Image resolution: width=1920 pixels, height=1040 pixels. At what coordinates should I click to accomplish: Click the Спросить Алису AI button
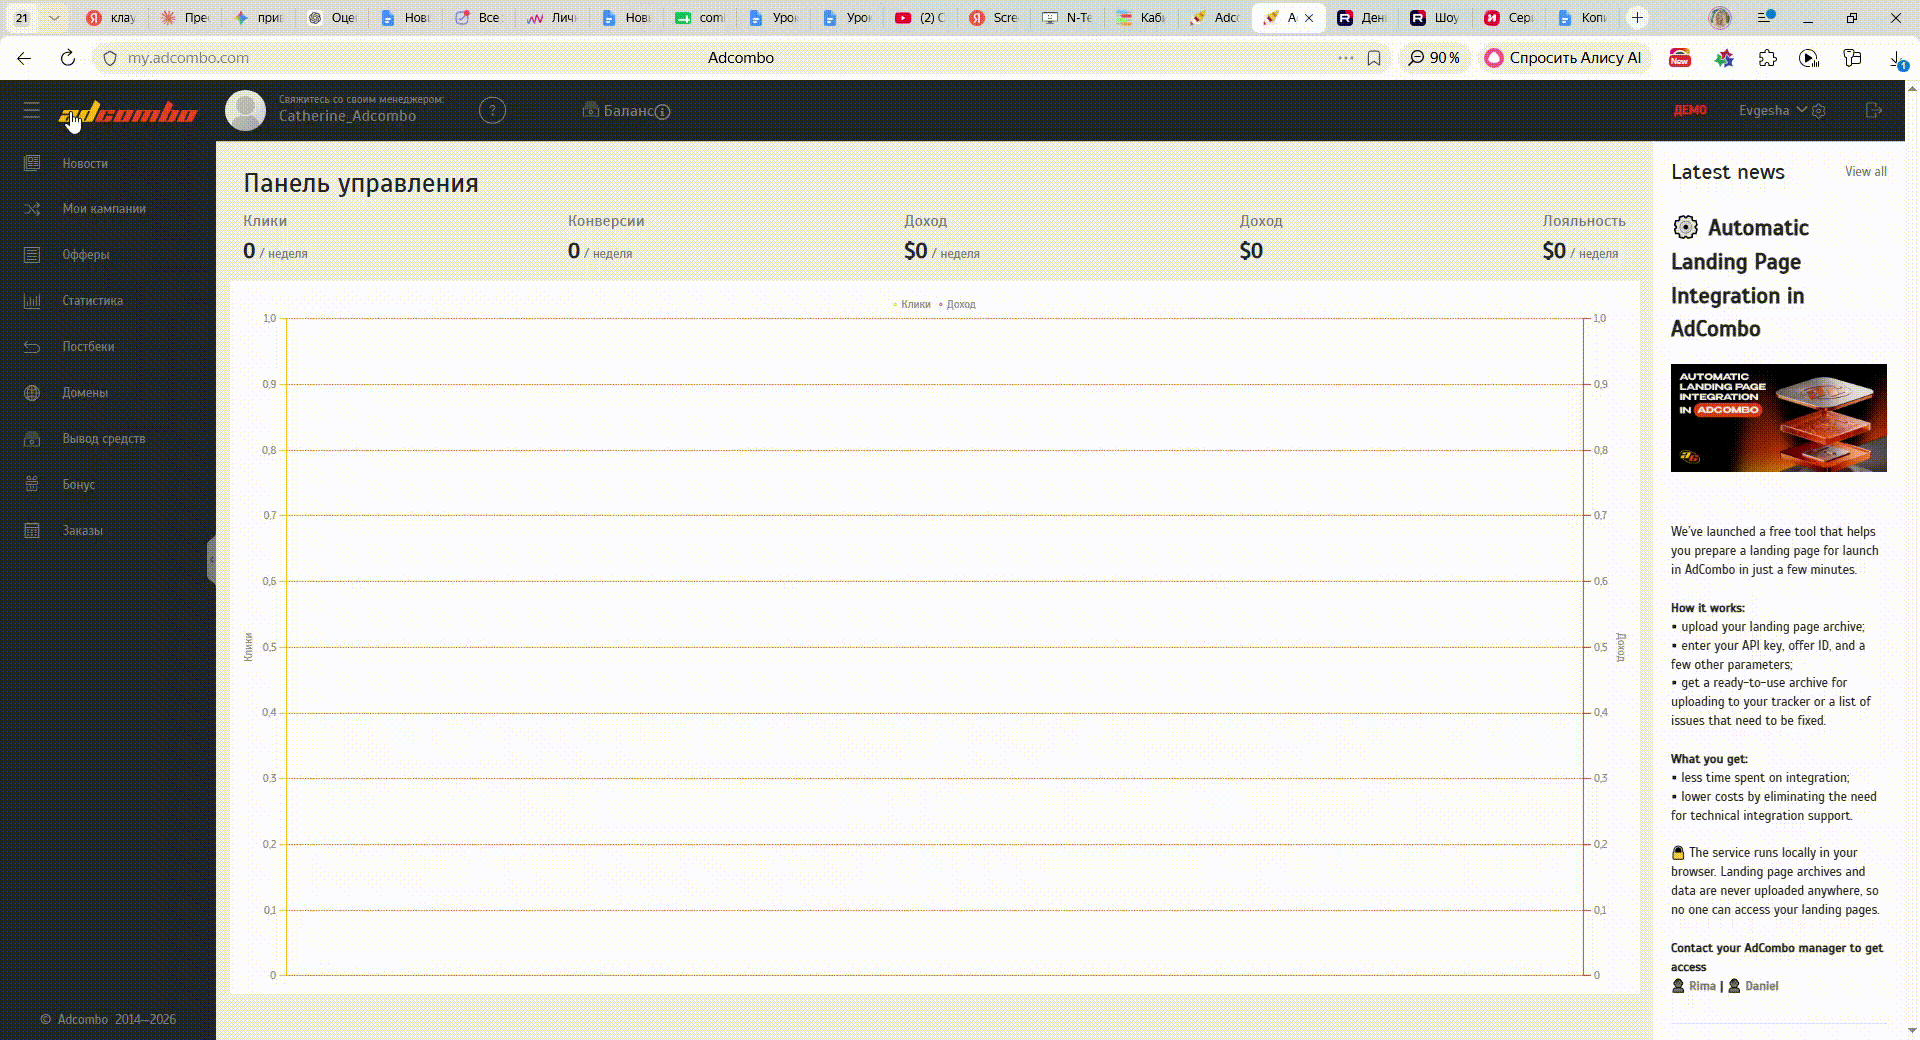(x=1564, y=58)
